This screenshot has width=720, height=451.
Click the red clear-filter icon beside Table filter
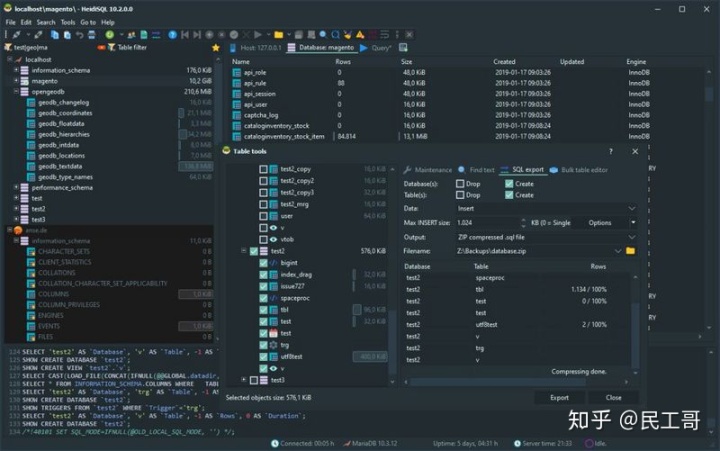(x=101, y=47)
